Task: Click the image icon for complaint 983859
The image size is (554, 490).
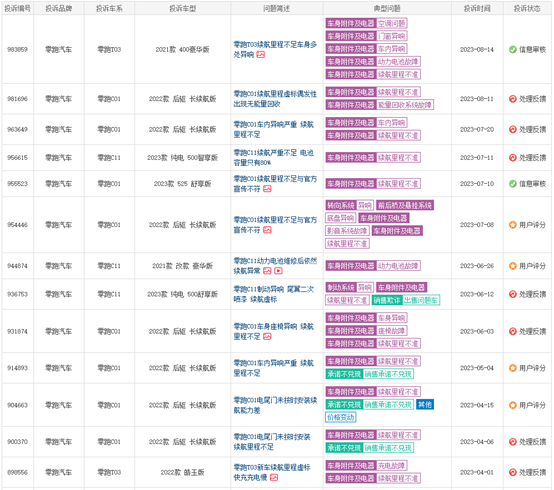Action: 261,55
